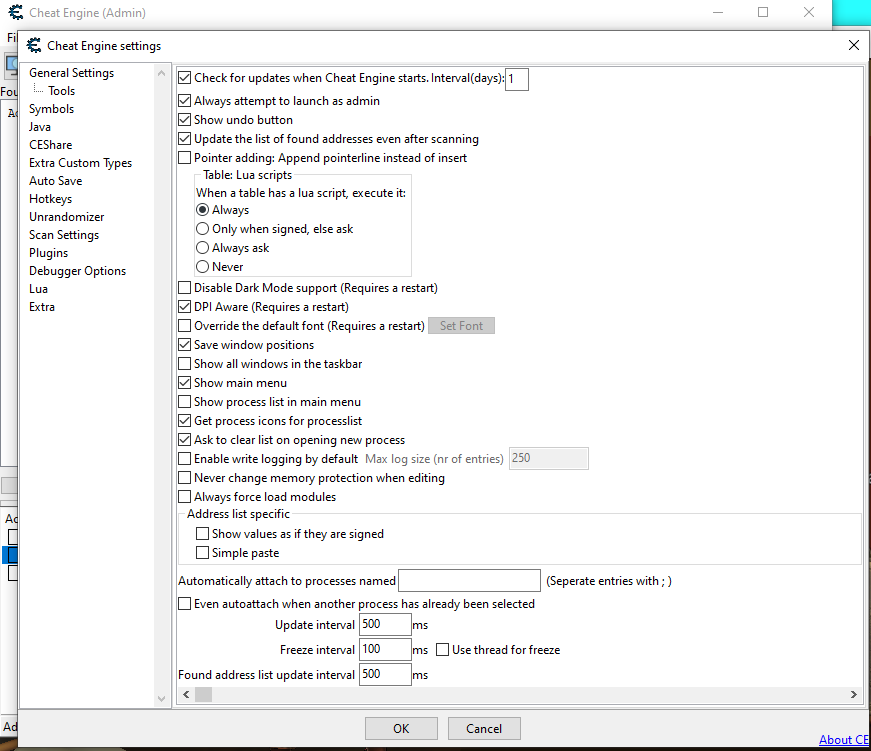Viewport: 871px width, 751px height.
Task: Enable Disable Dark Mode support checkbox
Action: 184,288
